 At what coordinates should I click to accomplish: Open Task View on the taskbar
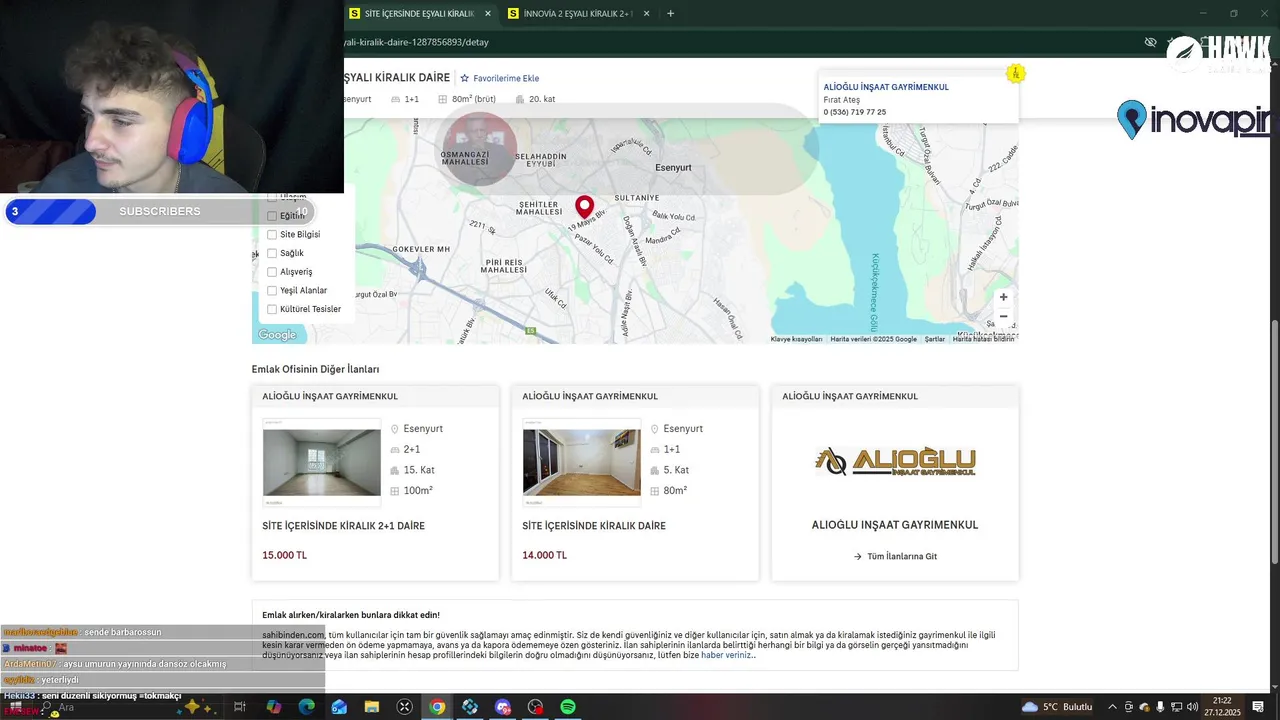point(240,707)
